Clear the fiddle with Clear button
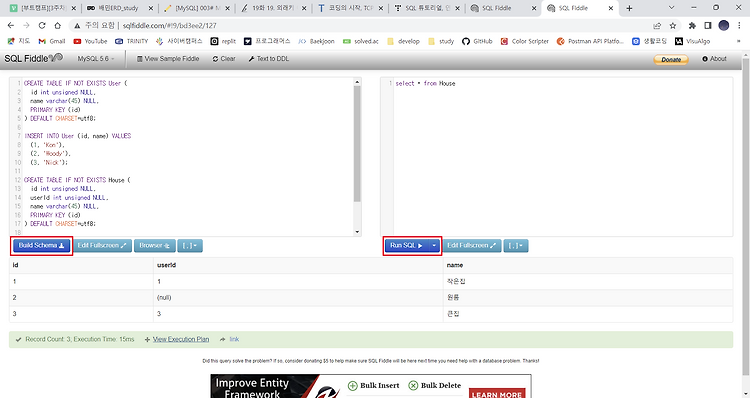 pyautogui.click(x=224, y=59)
